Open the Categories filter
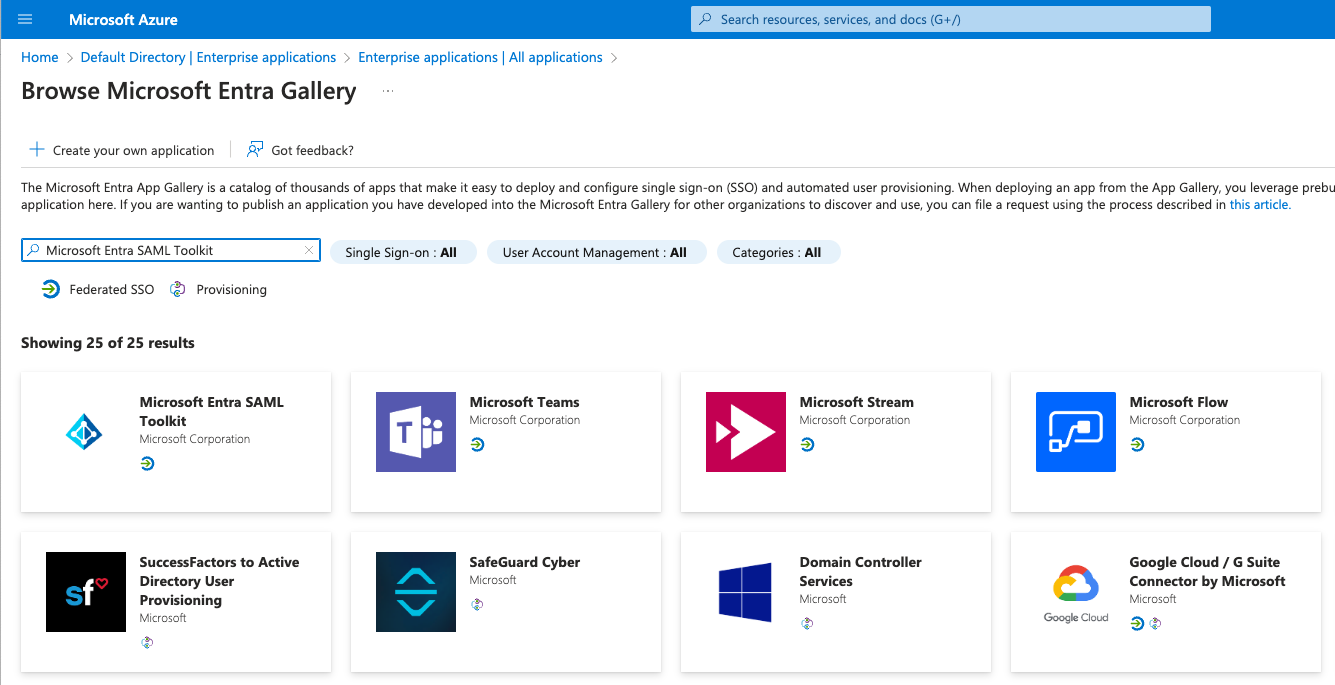 [x=777, y=253]
